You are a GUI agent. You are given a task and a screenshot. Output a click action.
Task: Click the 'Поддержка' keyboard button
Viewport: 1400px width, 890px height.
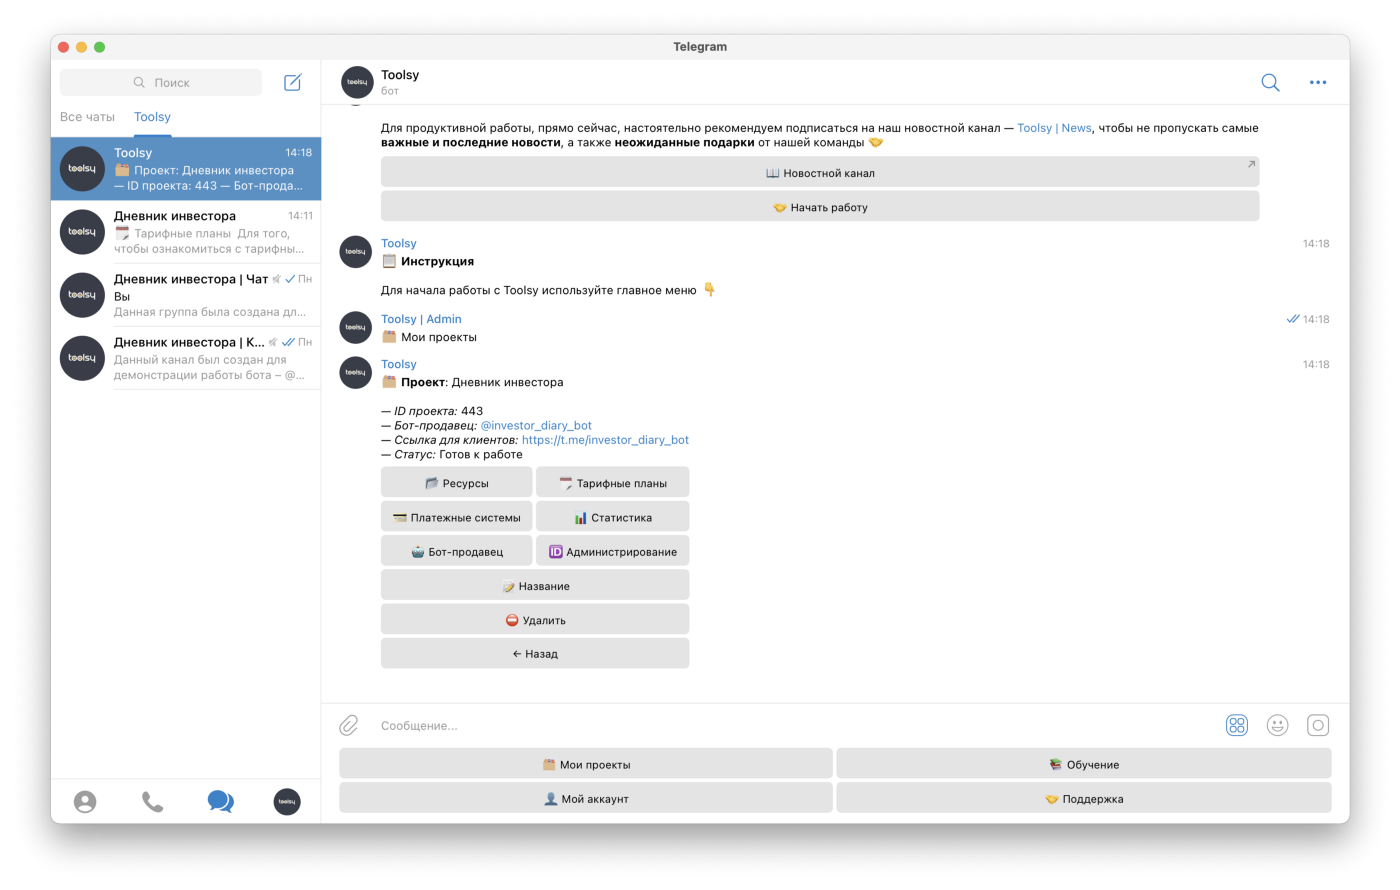[x=1084, y=797]
